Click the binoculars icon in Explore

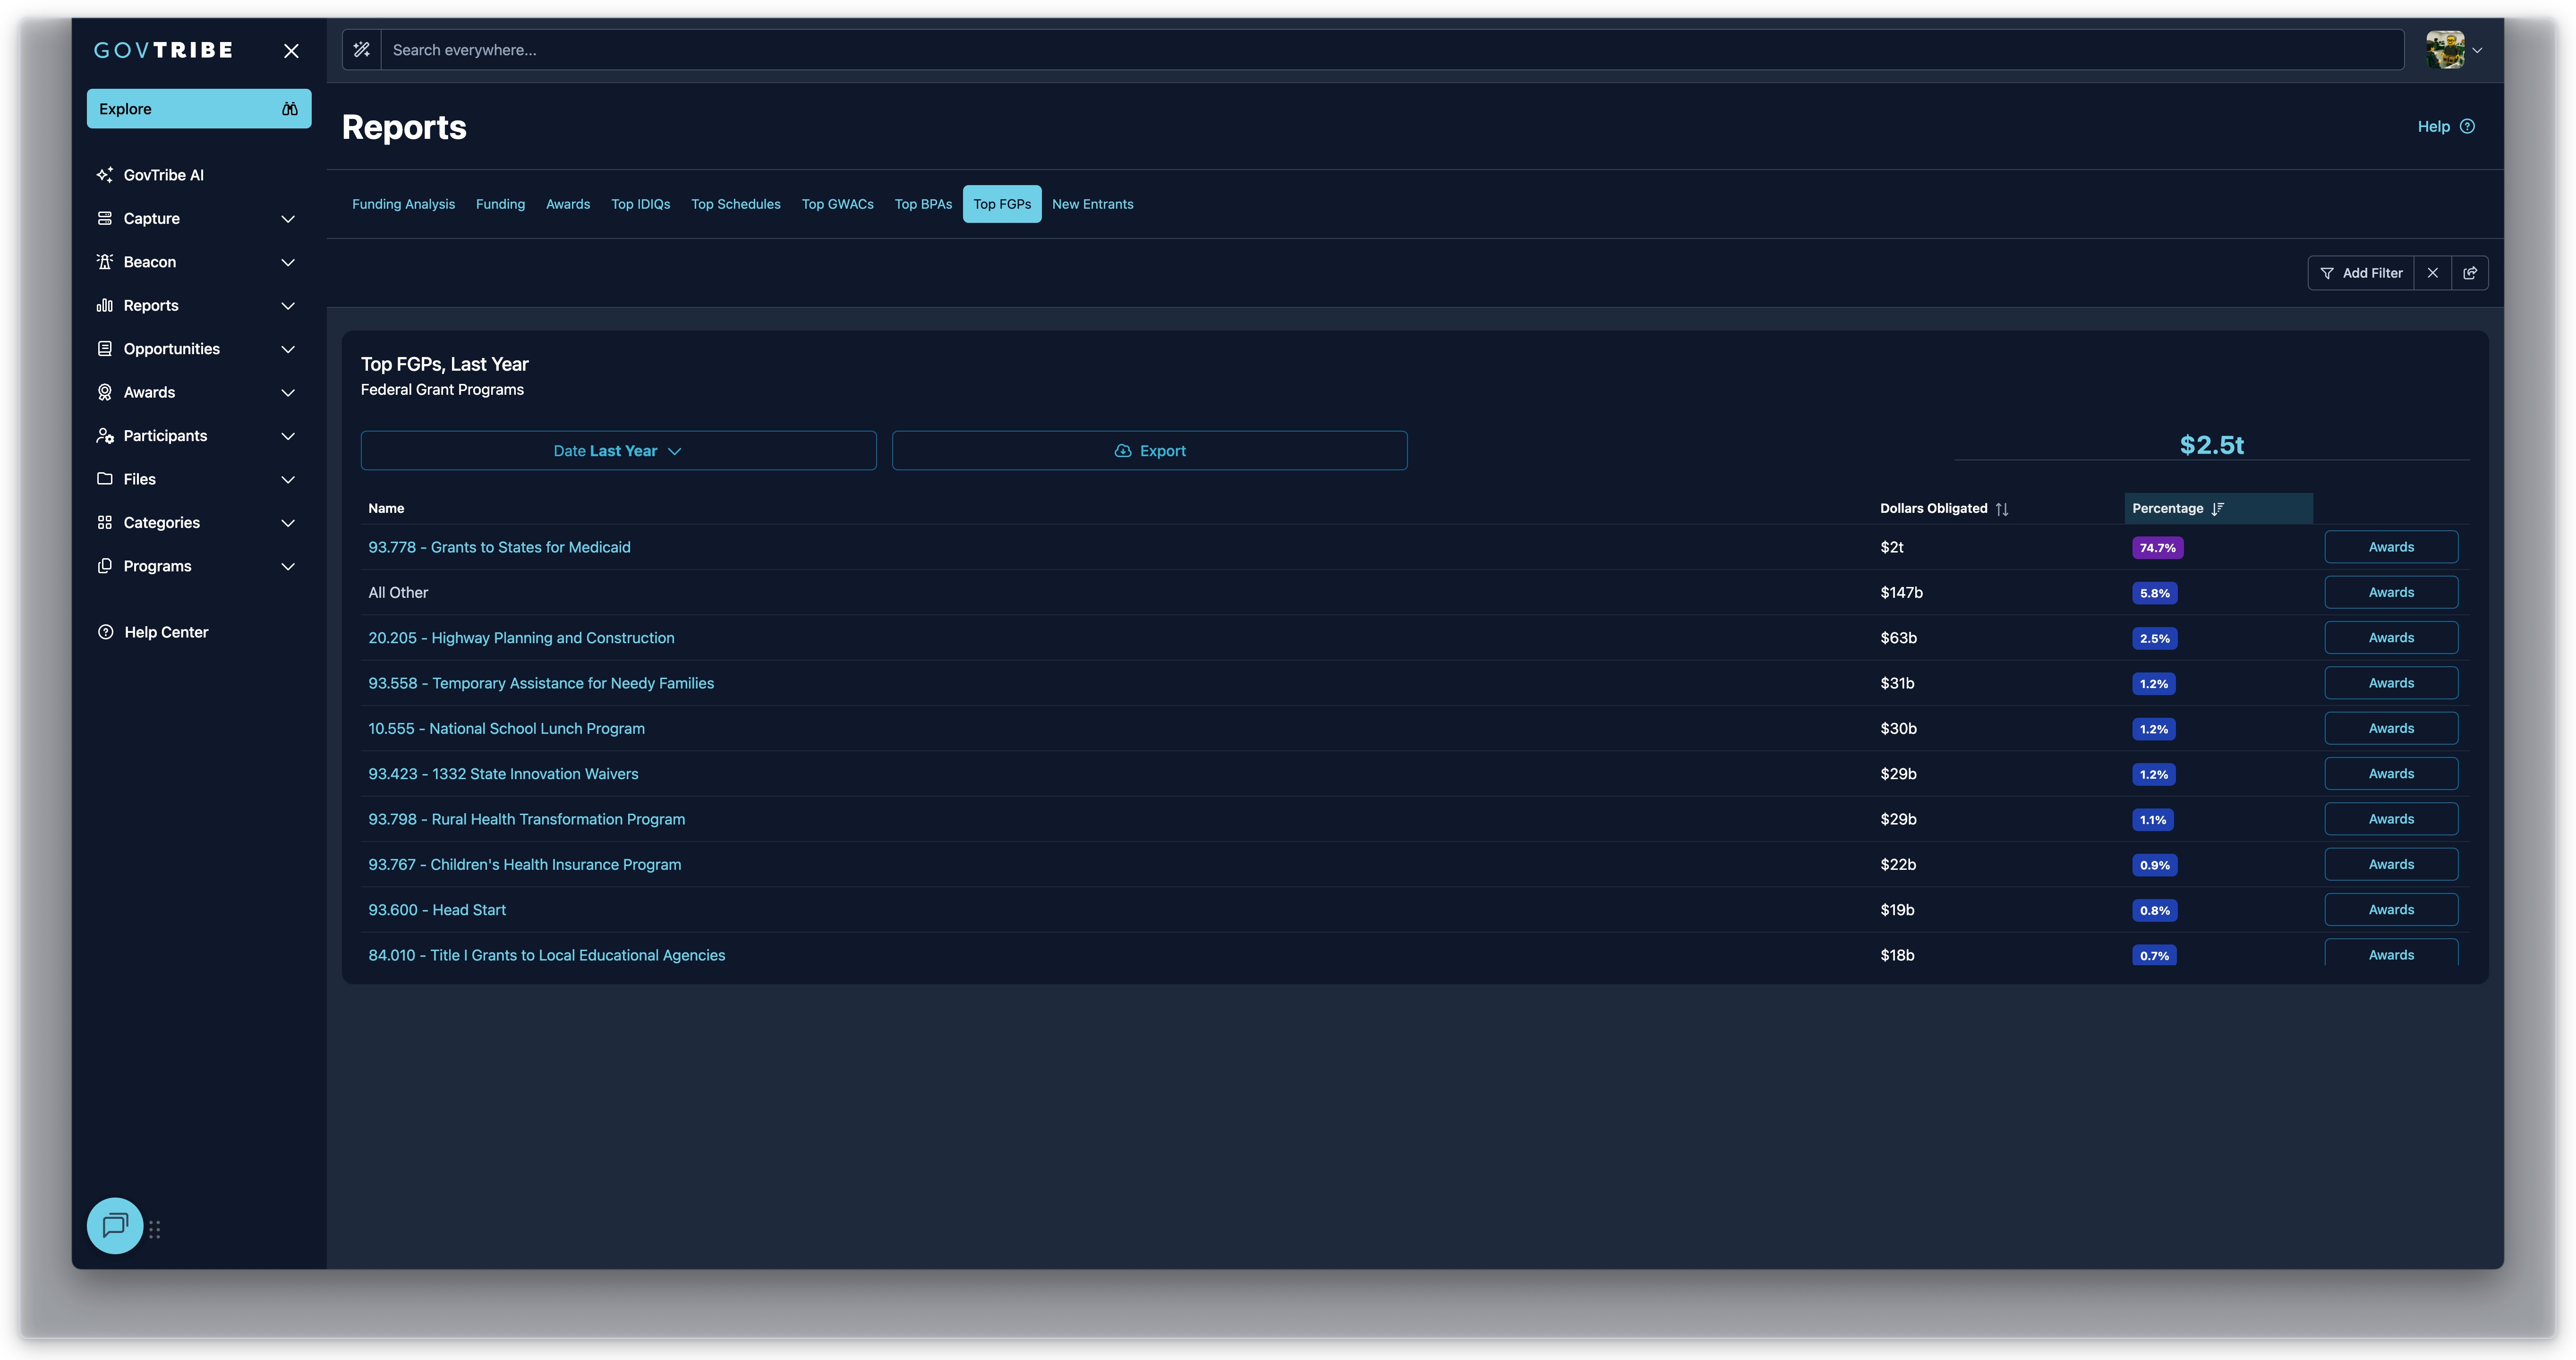(x=290, y=109)
